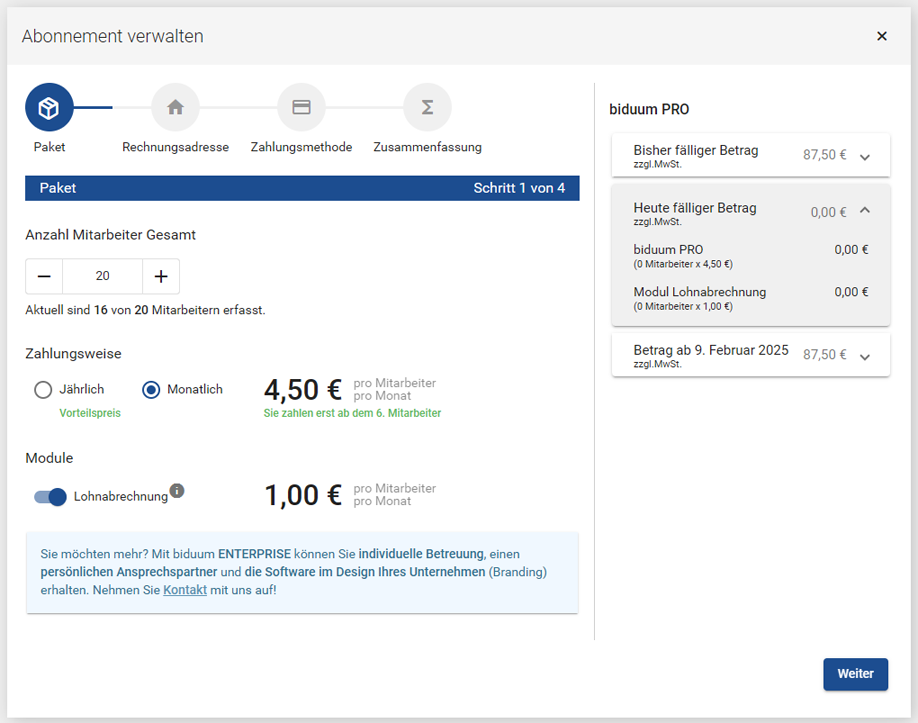The width and height of the screenshot is (918, 723).
Task: Click the Weiter button
Action: (855, 674)
